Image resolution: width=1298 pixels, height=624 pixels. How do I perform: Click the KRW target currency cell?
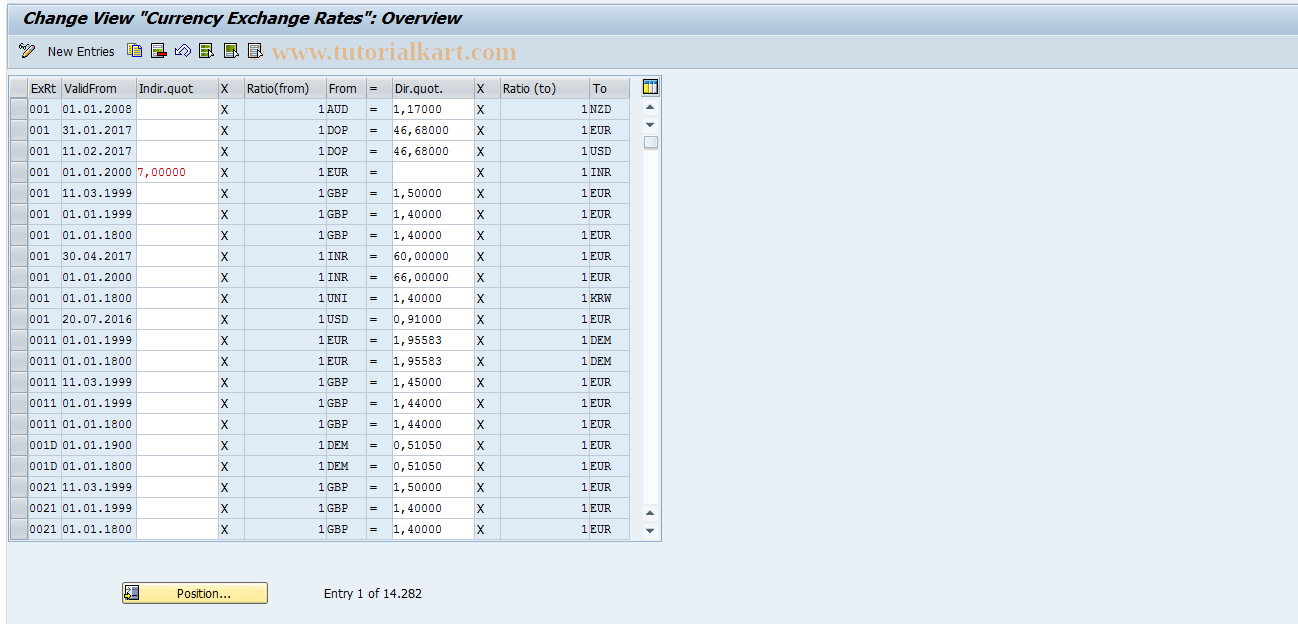point(609,298)
